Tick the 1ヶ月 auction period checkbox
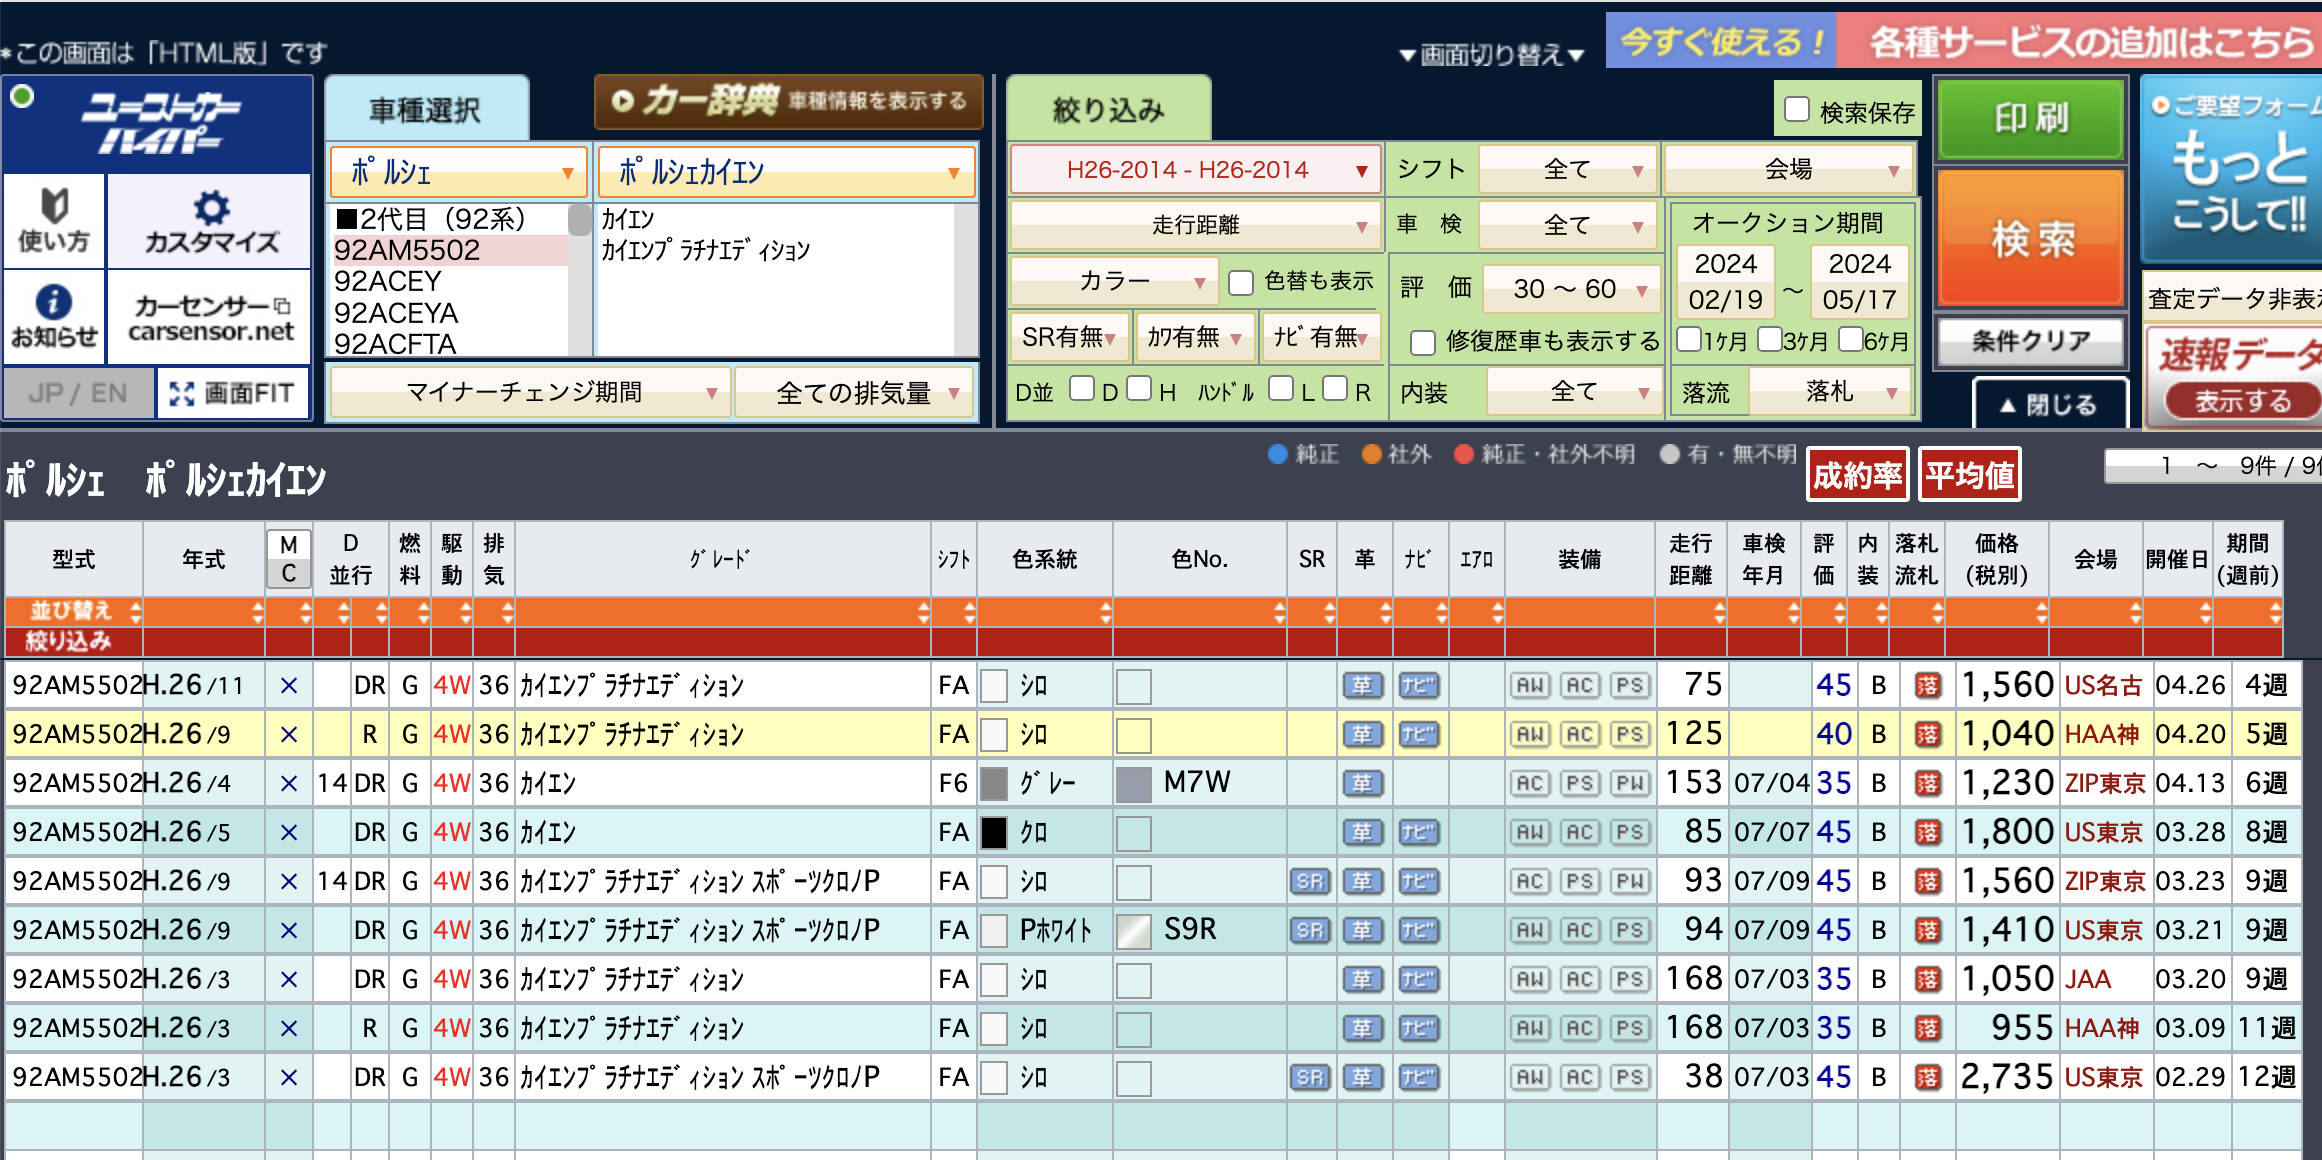Screen dimensions: 2322x1160 tap(1689, 339)
